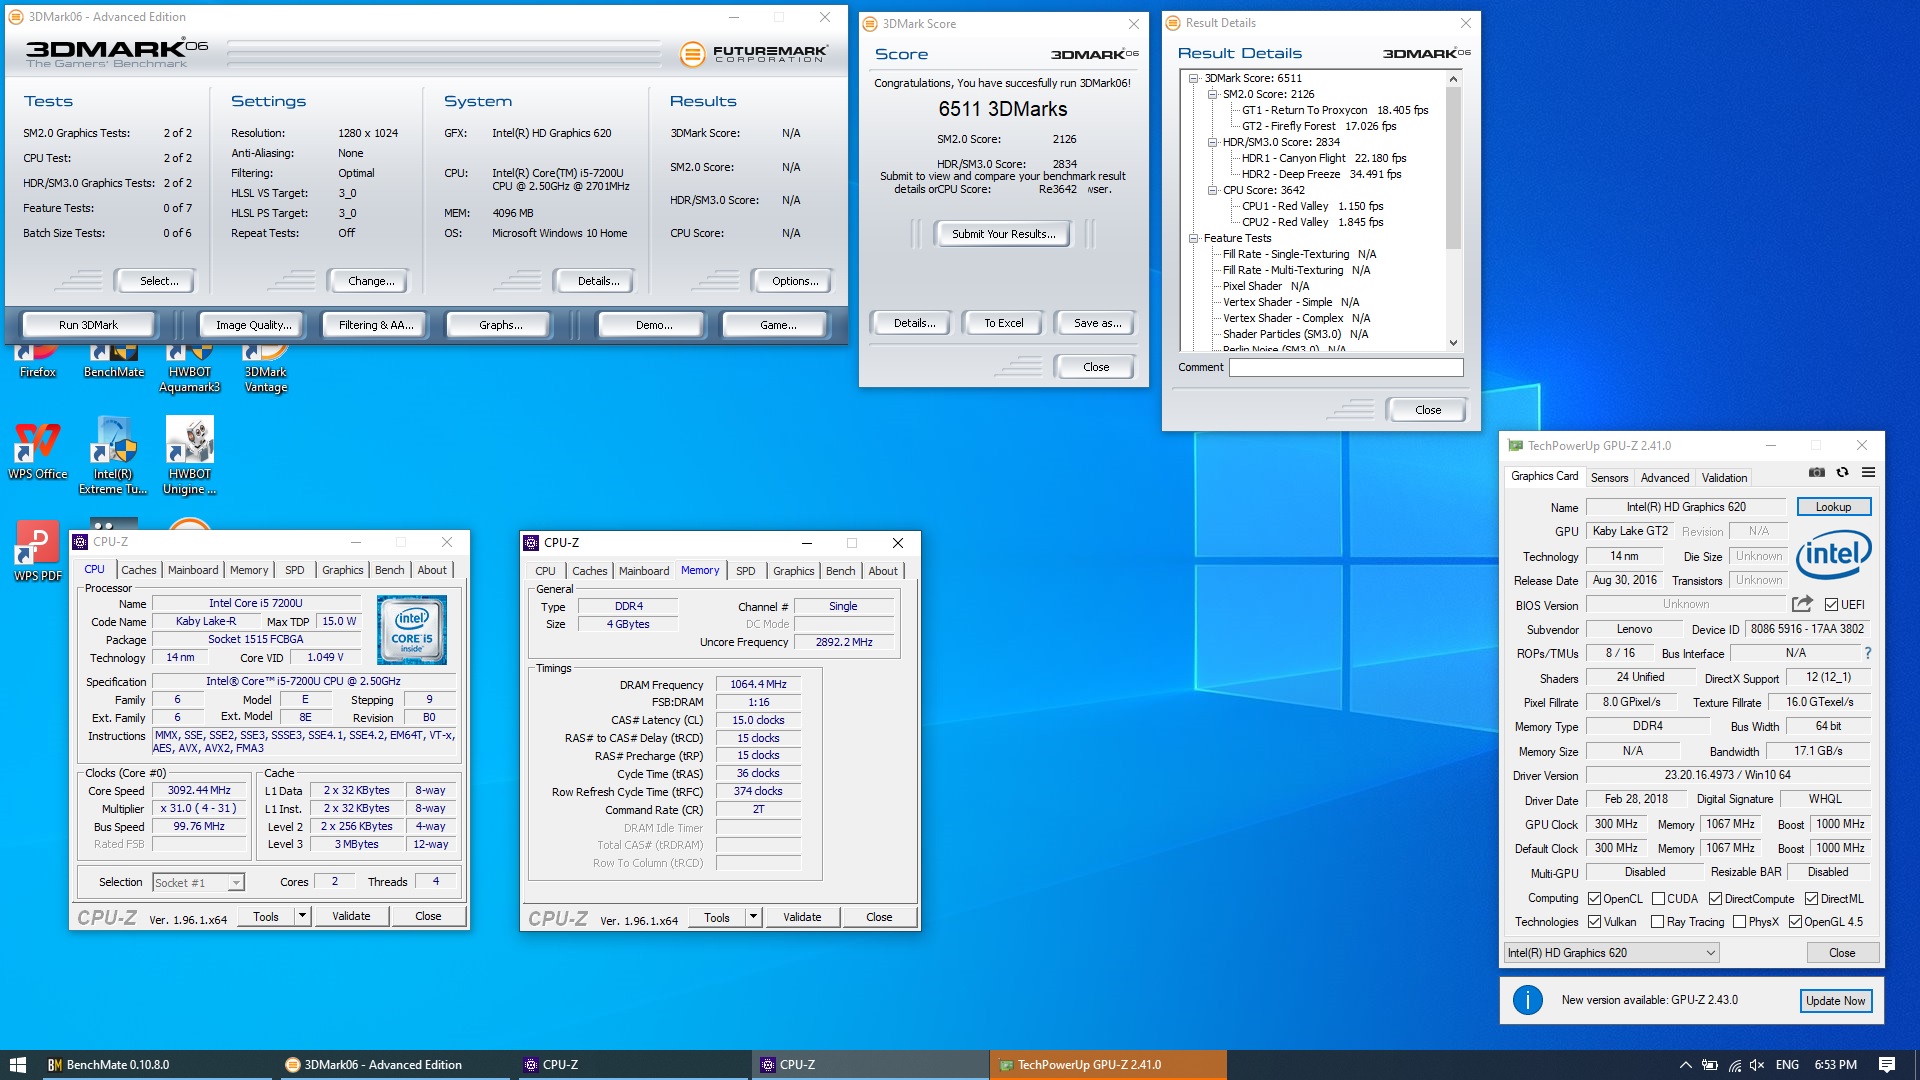The image size is (1920, 1080).
Task: Open Intel Extreme Tuning desktop icon
Action: tap(114, 457)
